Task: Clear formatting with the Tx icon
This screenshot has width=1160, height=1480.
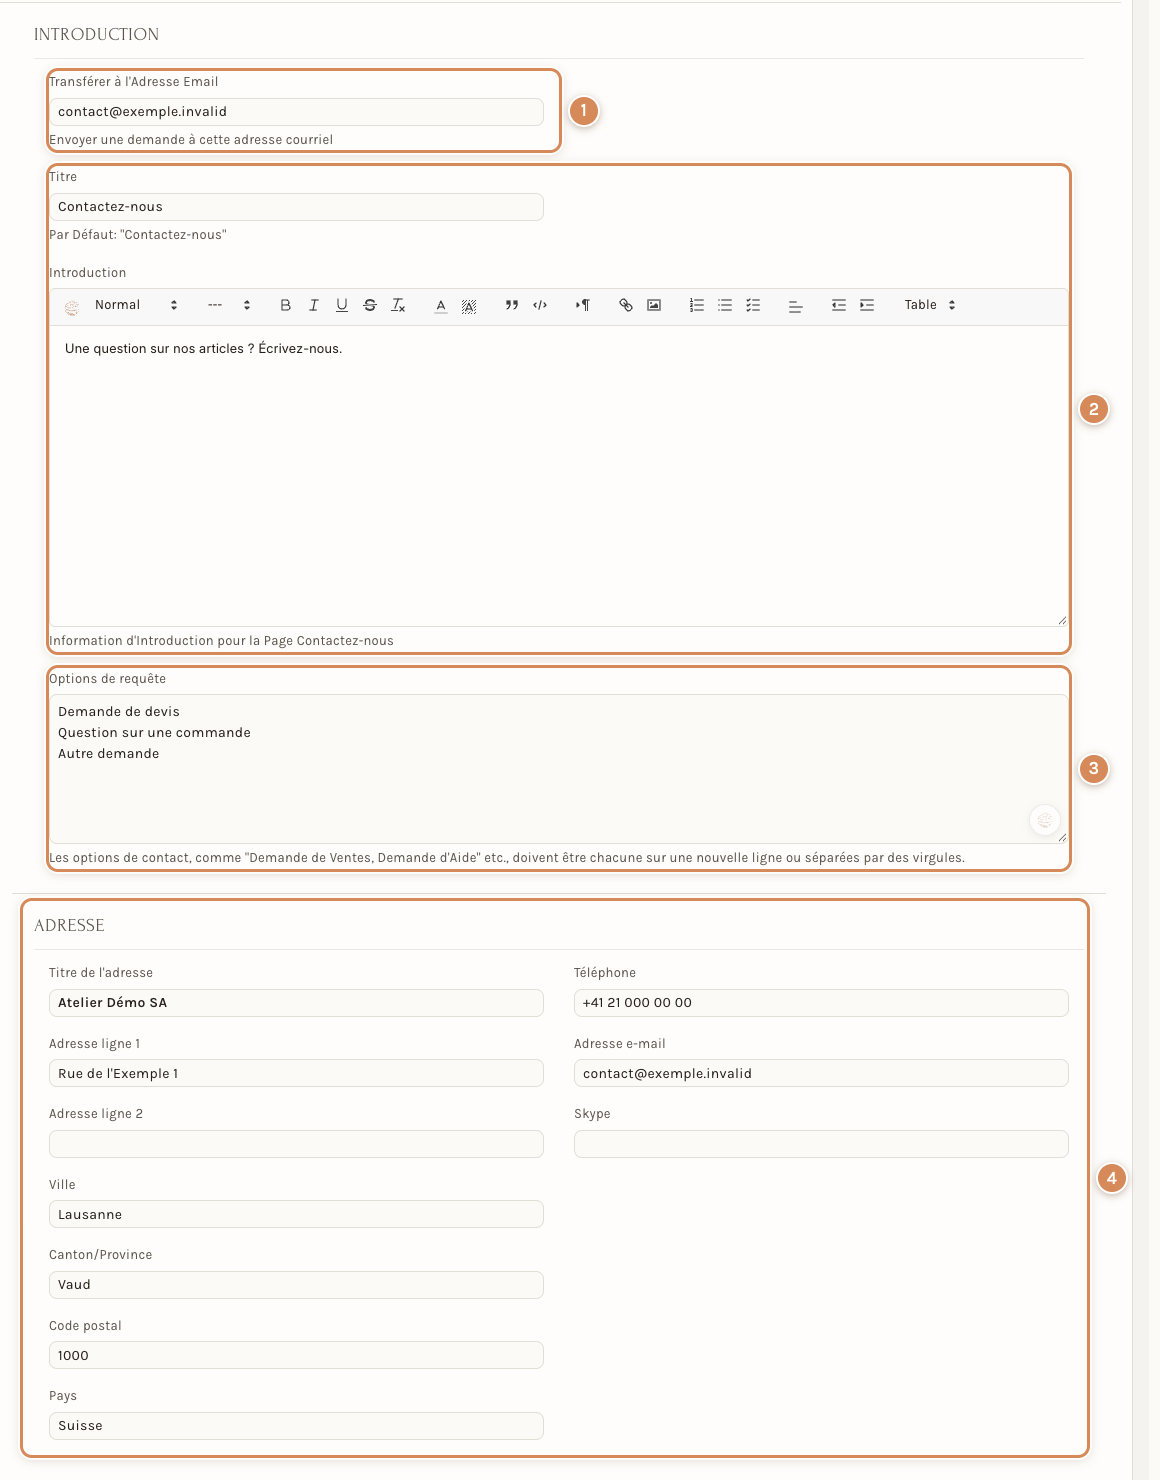Action: (398, 305)
